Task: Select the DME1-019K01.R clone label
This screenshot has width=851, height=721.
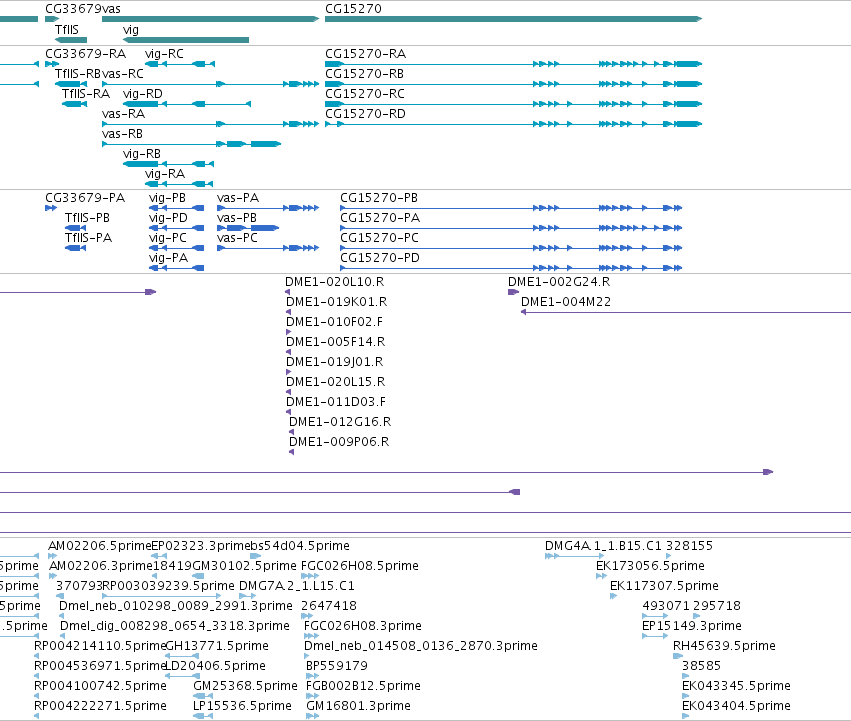Action: pyautogui.click(x=336, y=302)
